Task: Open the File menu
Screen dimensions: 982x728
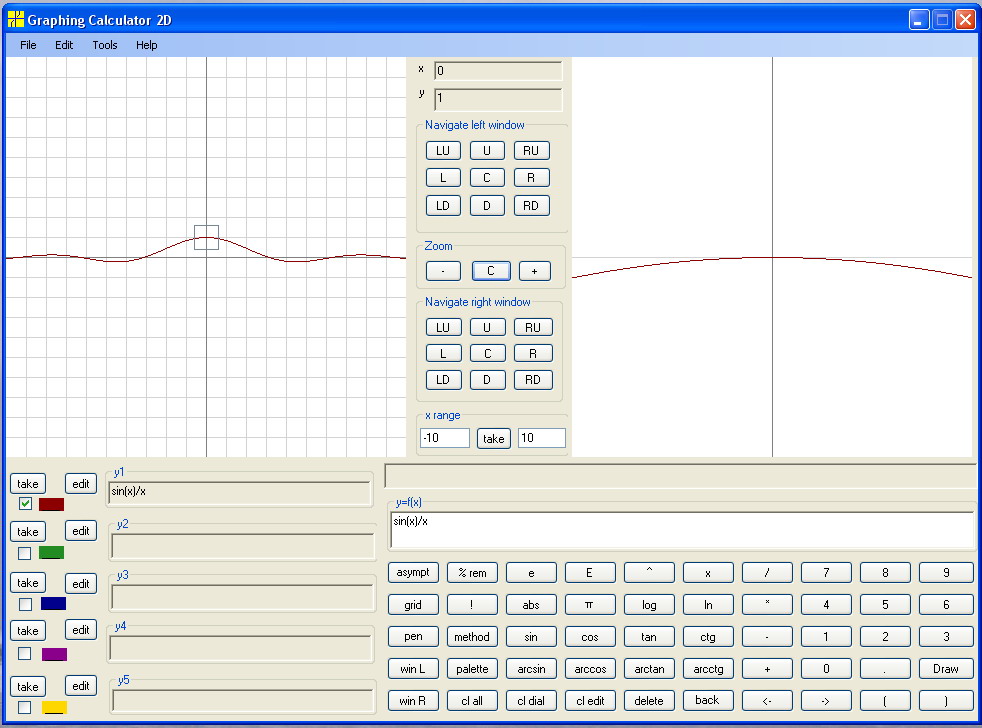Action: [28, 45]
